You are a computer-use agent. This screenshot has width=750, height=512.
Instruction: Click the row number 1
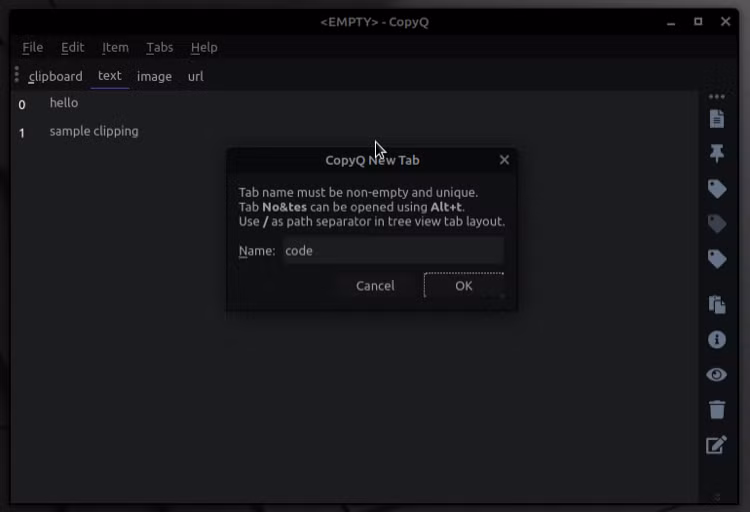22,133
